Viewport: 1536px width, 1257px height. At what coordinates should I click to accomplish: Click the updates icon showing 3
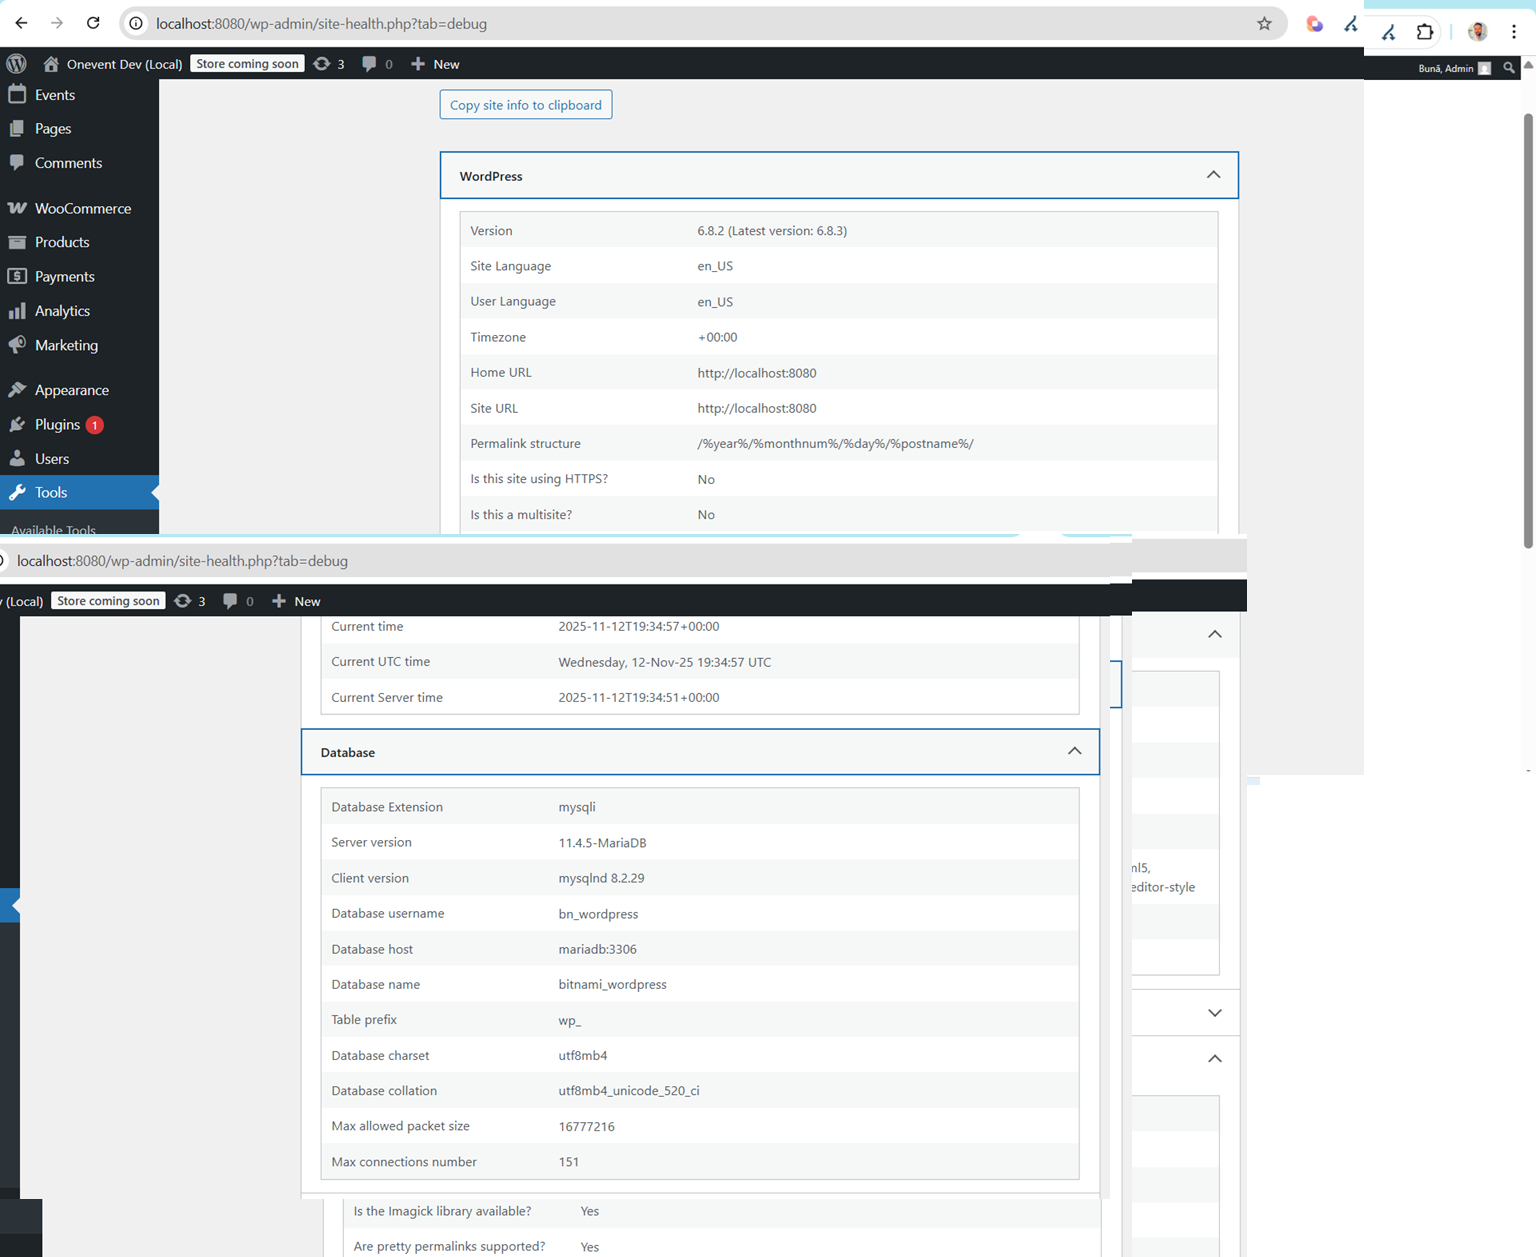coord(329,64)
